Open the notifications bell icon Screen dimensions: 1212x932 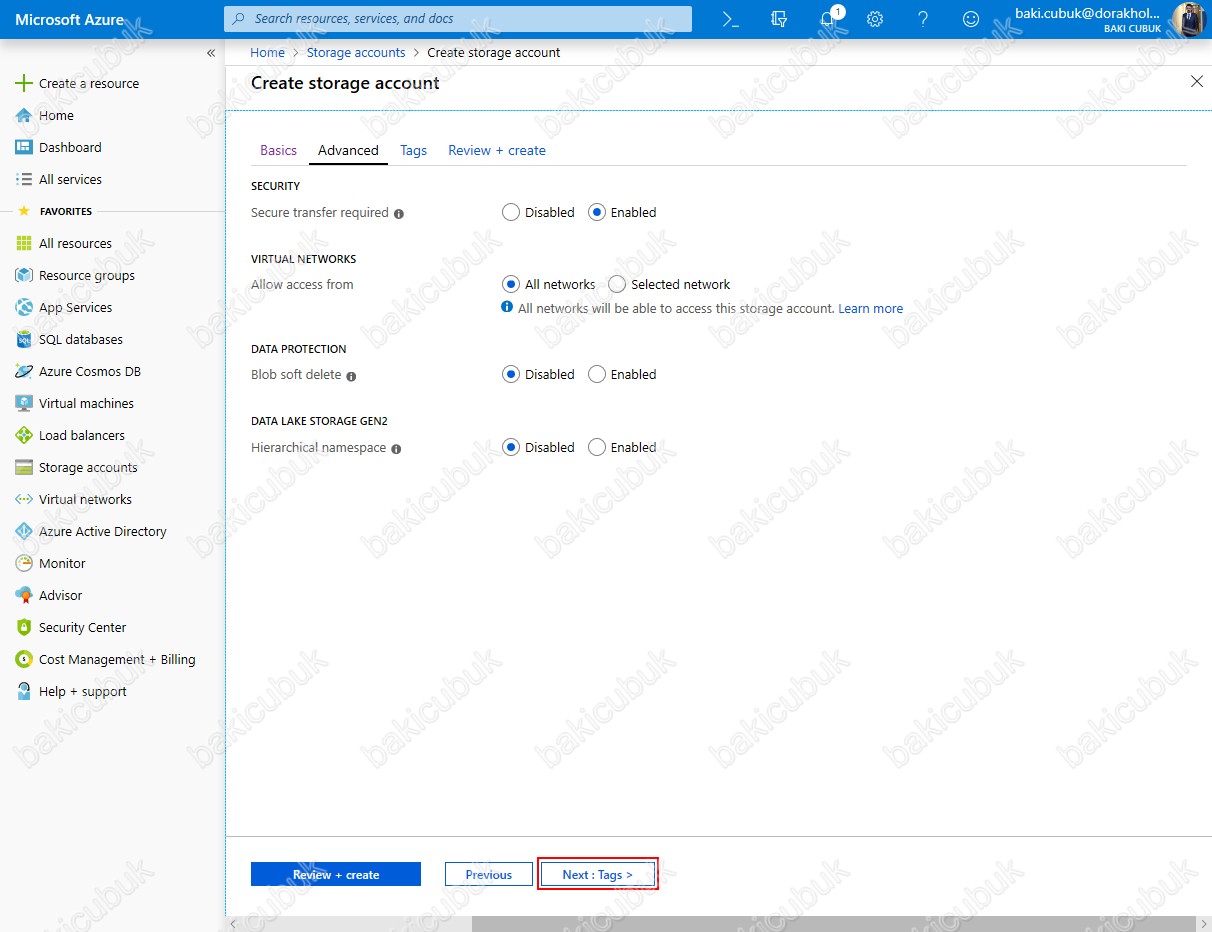pyautogui.click(x=827, y=19)
